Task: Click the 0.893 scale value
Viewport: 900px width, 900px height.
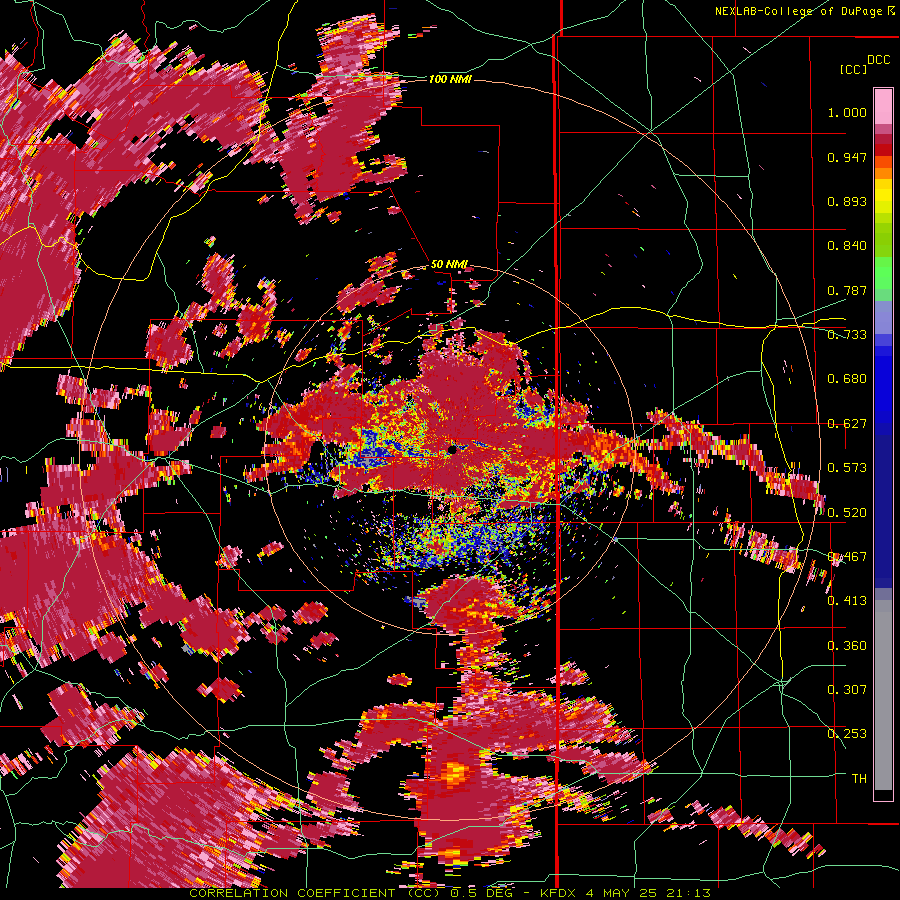Action: (847, 201)
